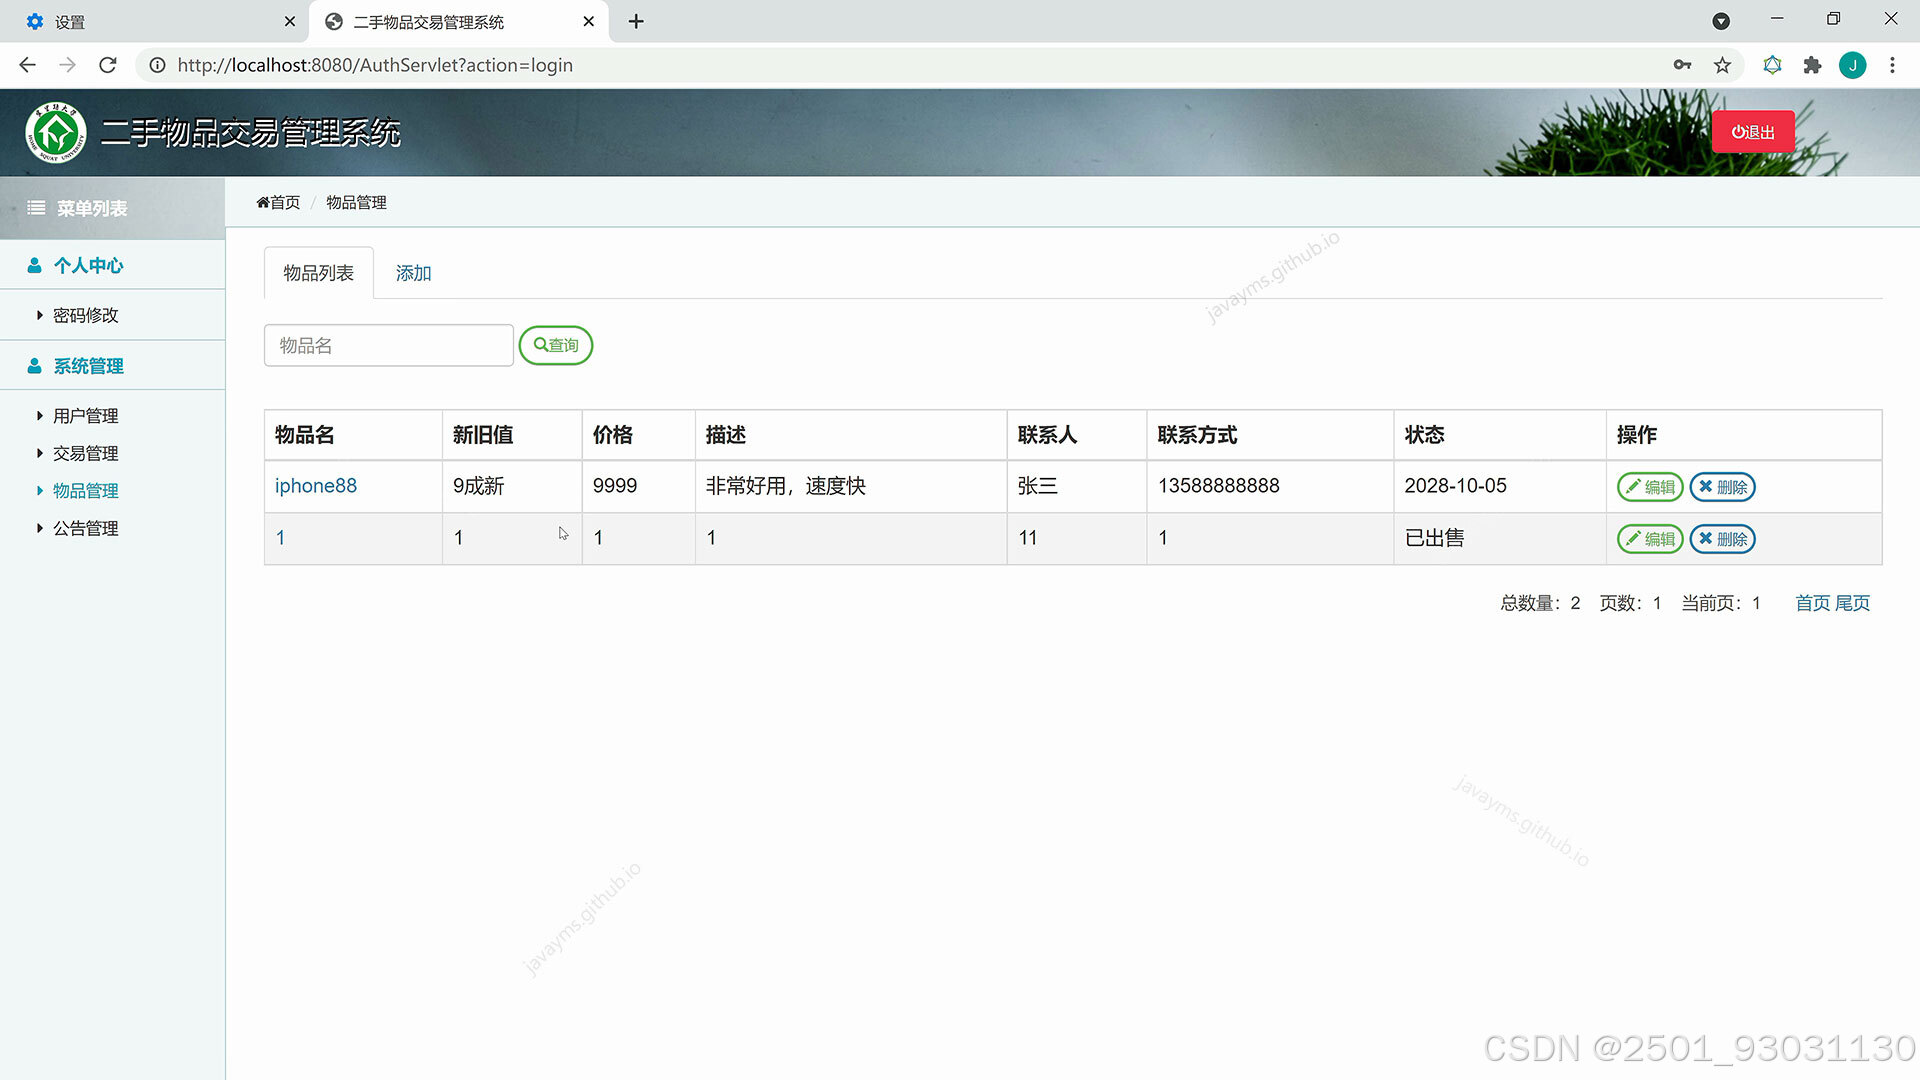The image size is (1920, 1080).
Task: Click the 退出 logout button
Action: (x=1753, y=132)
